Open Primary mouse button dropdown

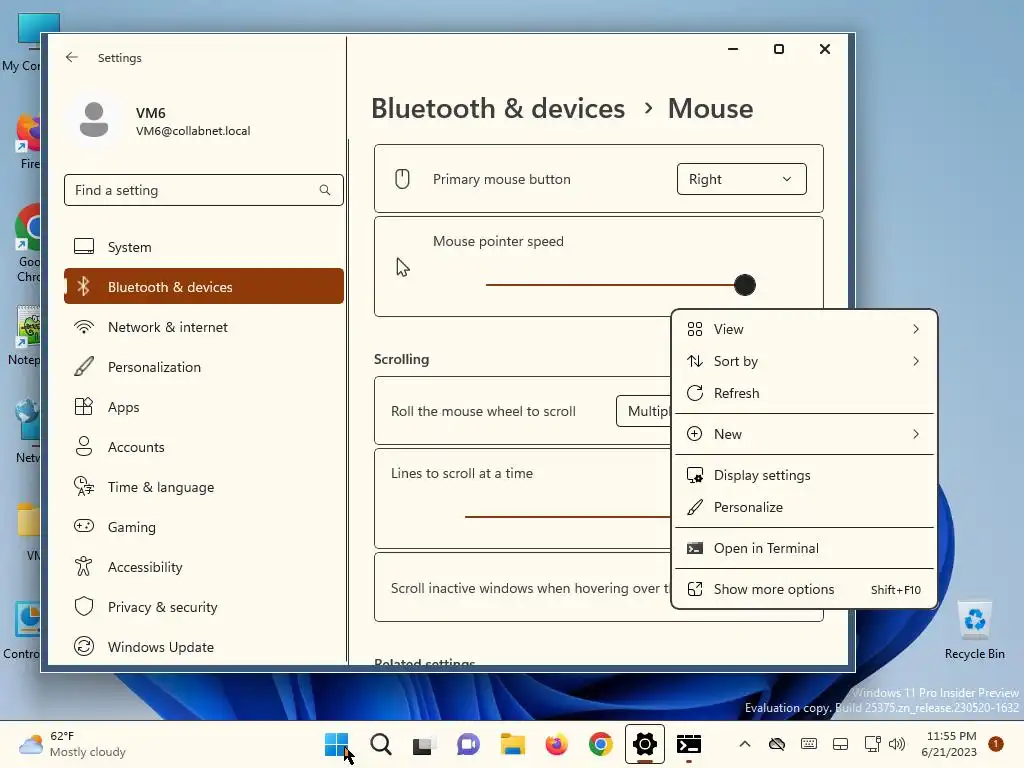(x=741, y=179)
